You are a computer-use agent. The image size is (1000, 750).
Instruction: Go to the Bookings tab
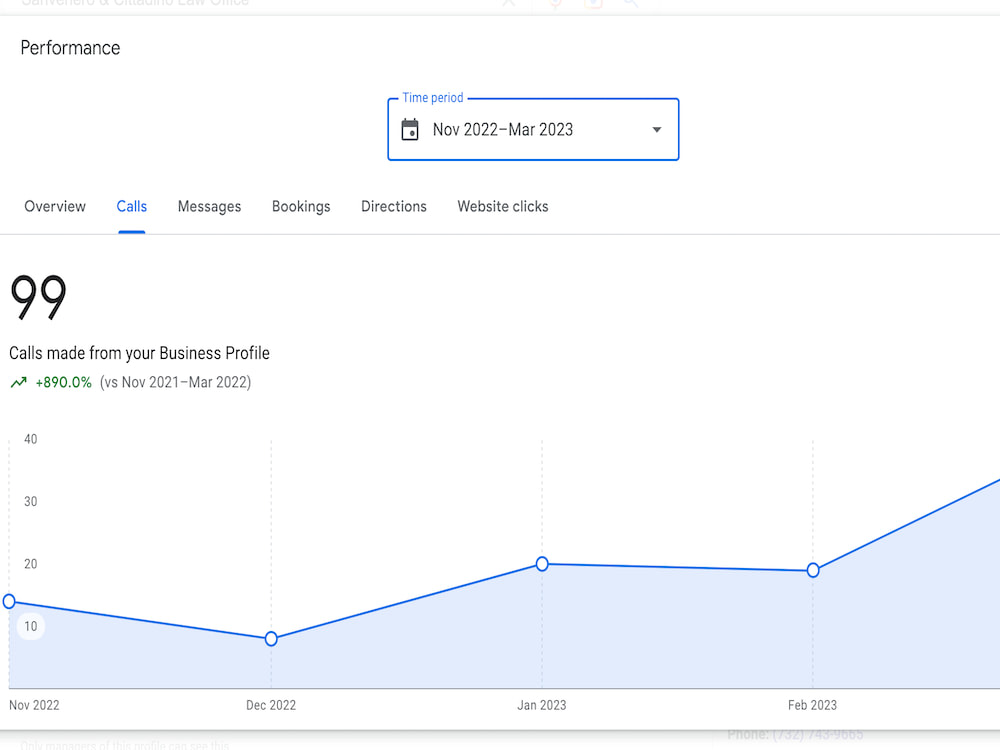[301, 207]
